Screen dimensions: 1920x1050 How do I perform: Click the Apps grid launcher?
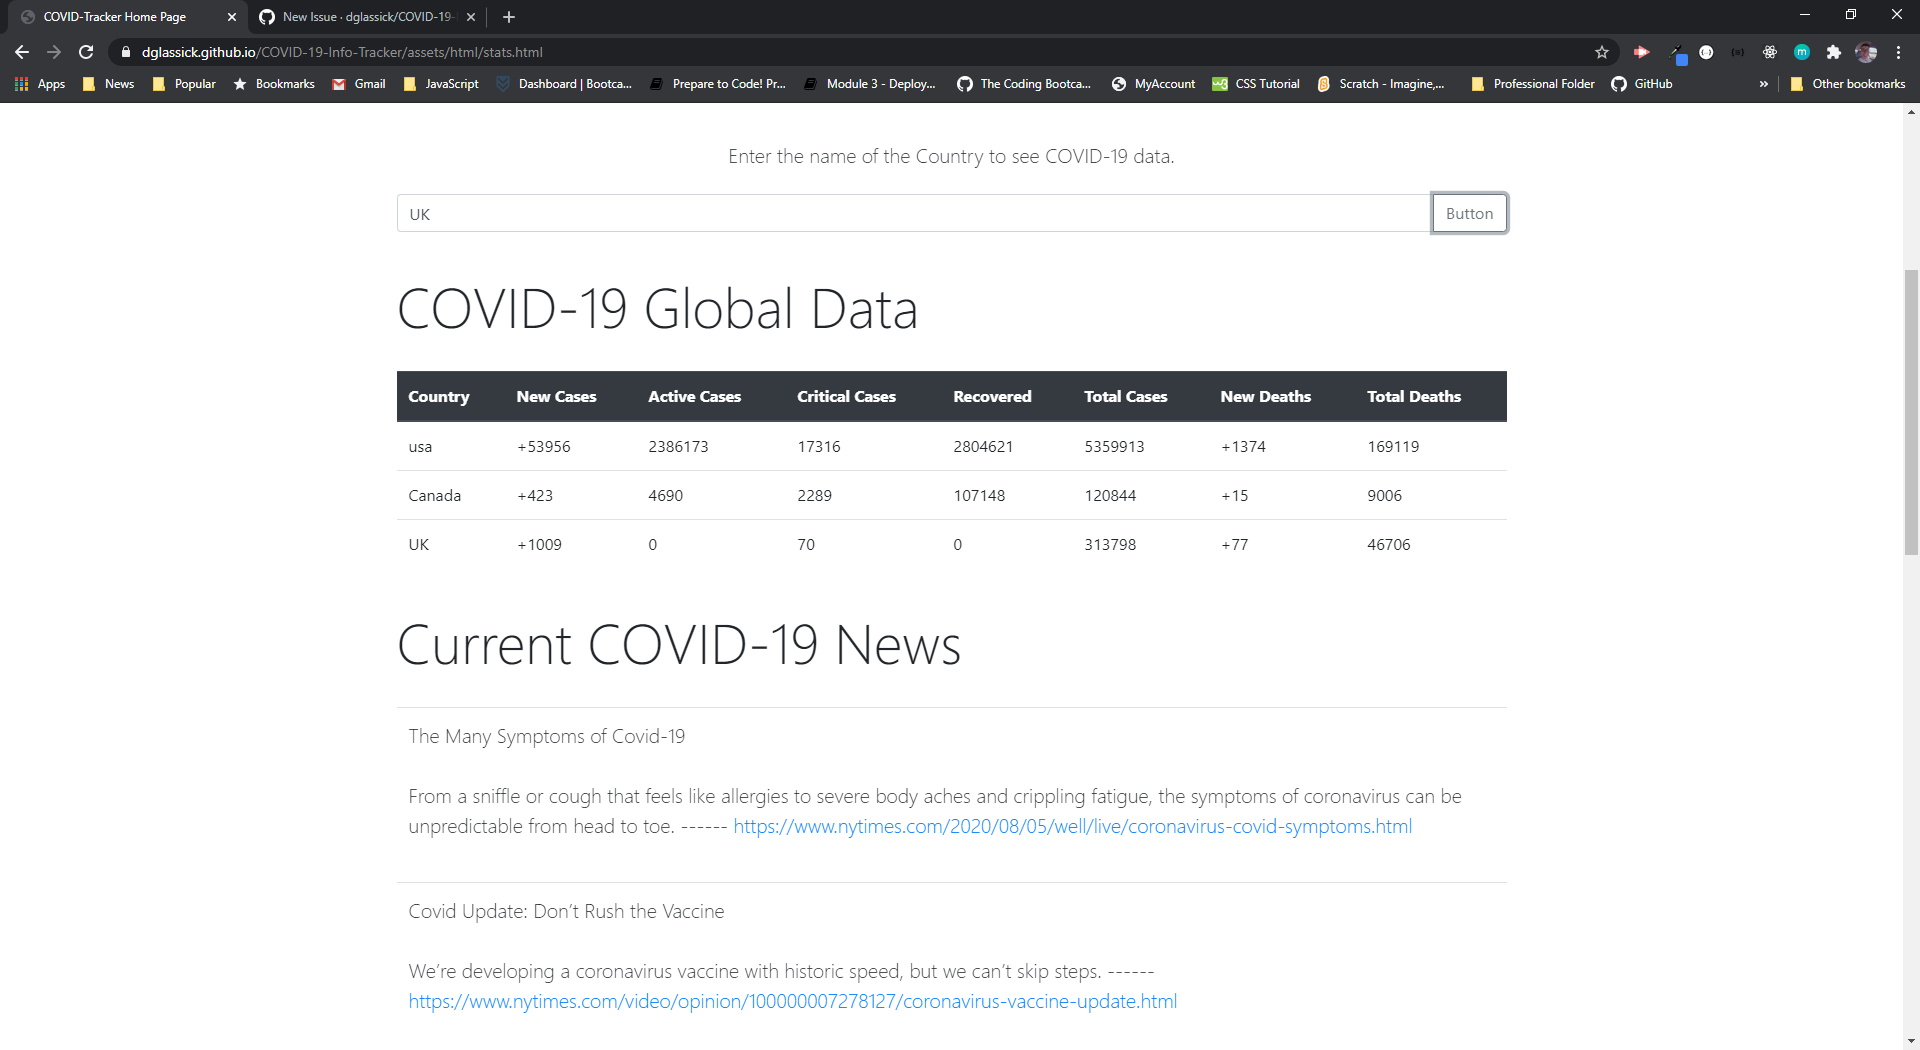pos(21,84)
